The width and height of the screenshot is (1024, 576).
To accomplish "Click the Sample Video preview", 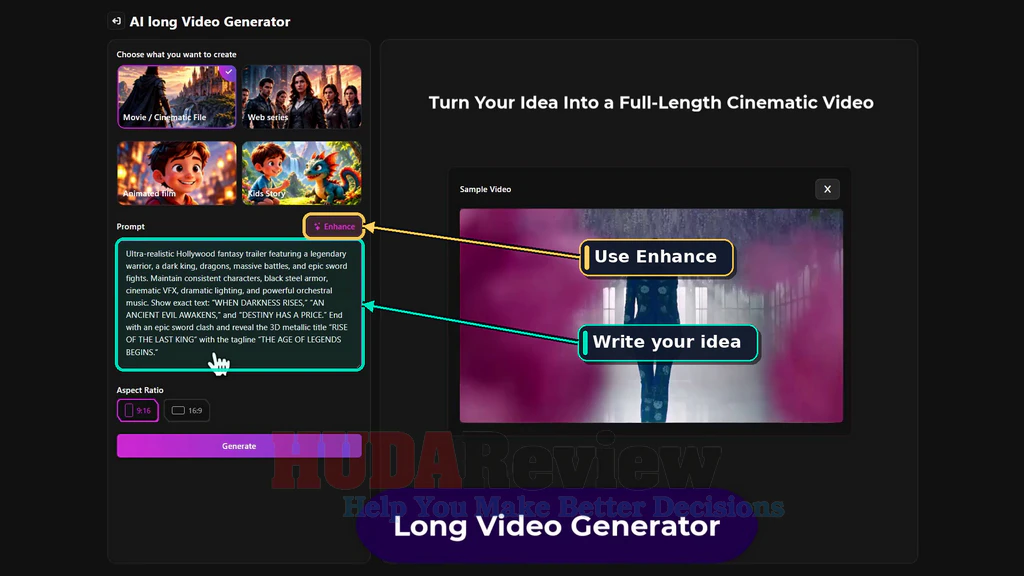I will click(651, 315).
